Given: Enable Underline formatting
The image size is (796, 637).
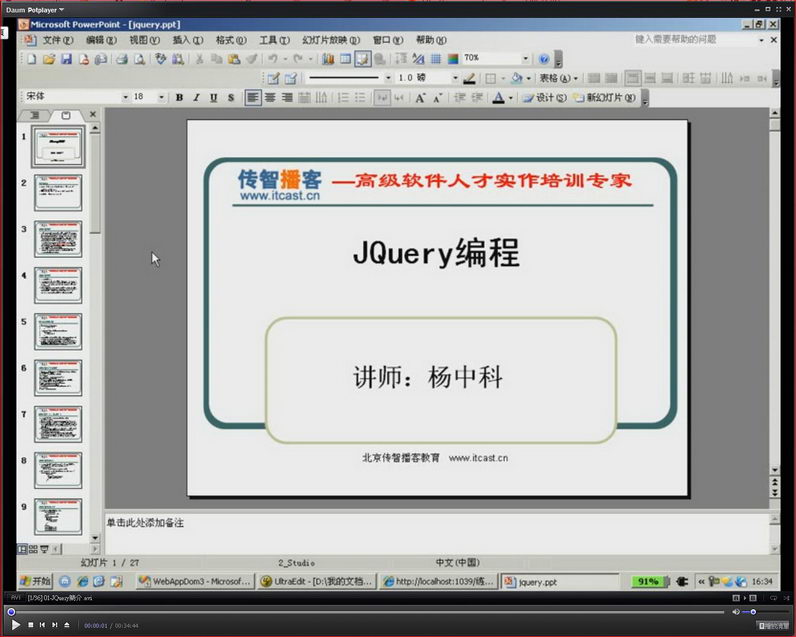Looking at the screenshot, I should coord(213,98).
